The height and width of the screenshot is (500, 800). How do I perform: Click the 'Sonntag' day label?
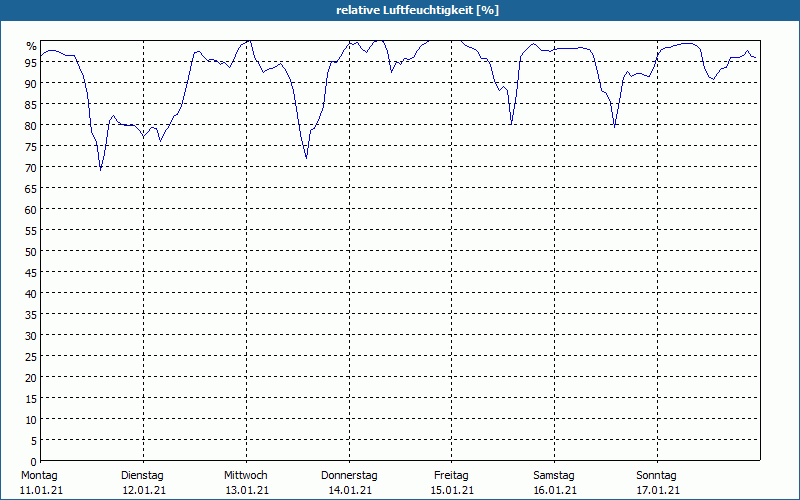click(657, 475)
